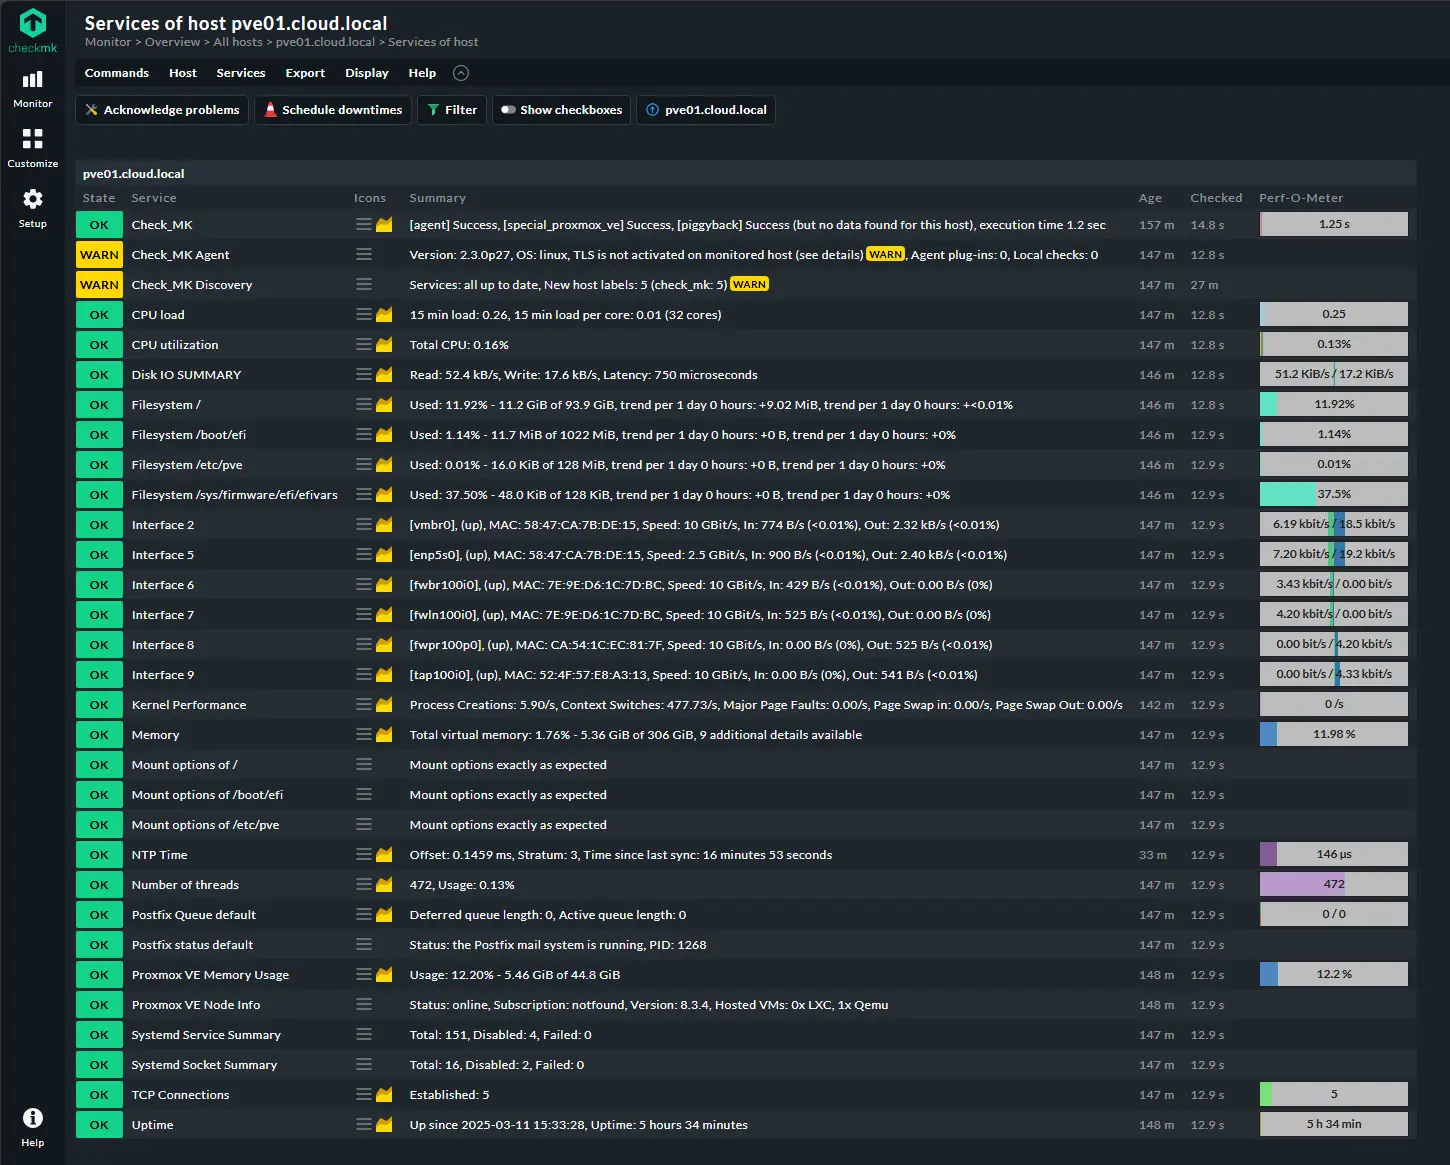
Task: Click the Filesystem /sys/firmware/efi/efivars Perf-O-Meter bar
Action: [1334, 495]
